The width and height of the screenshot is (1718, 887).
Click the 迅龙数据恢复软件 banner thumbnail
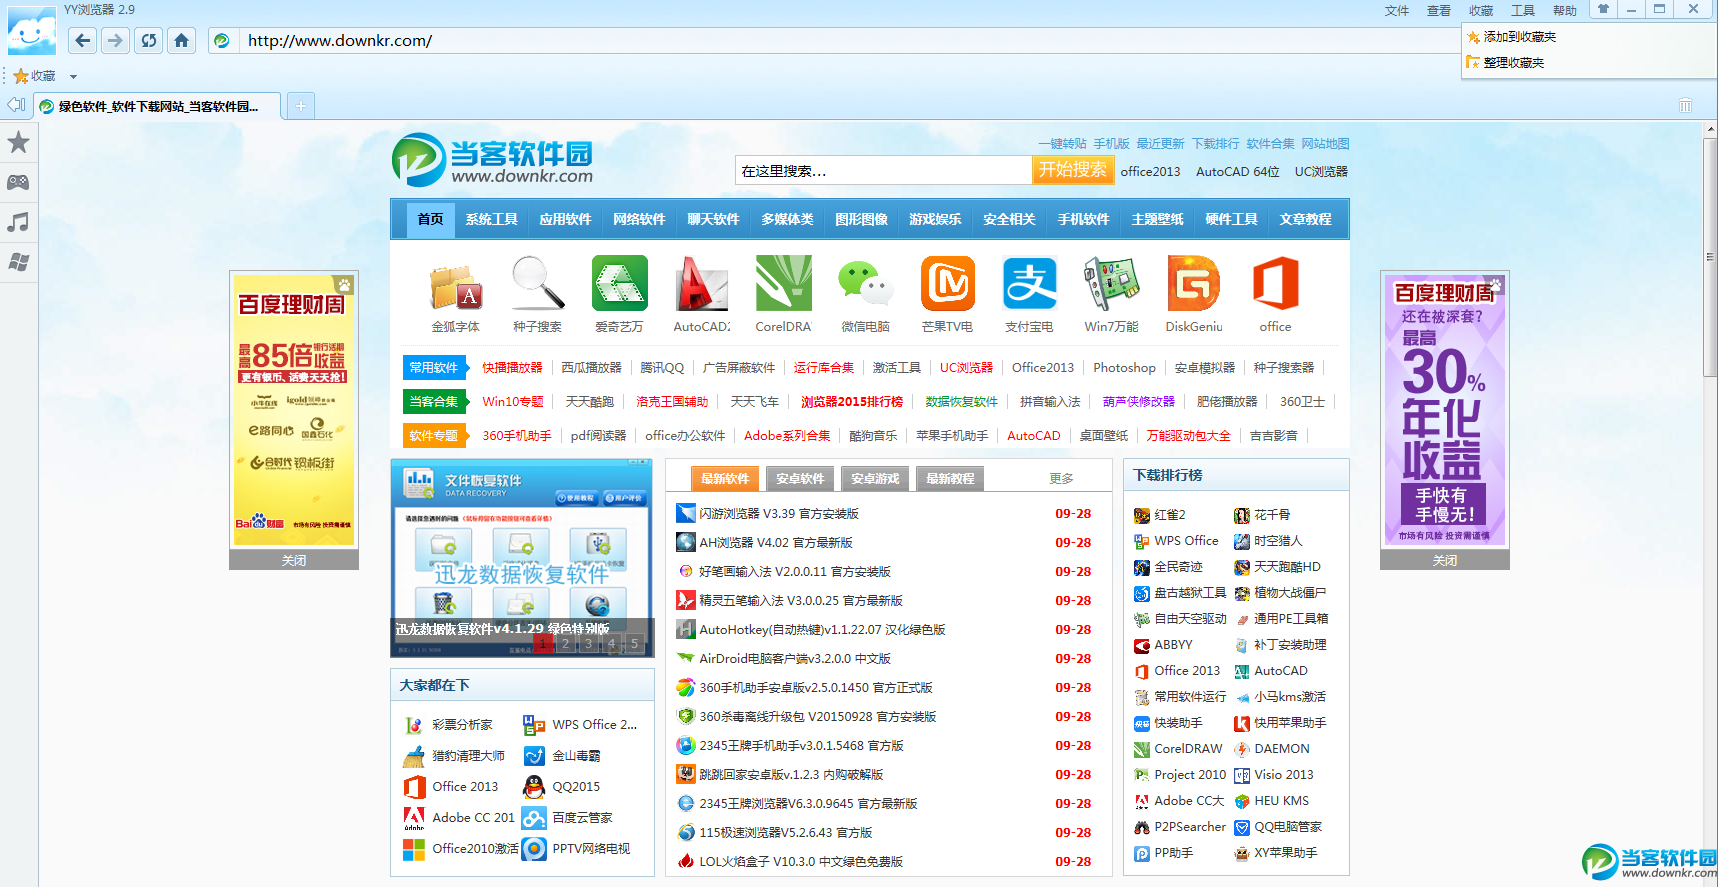tap(521, 558)
